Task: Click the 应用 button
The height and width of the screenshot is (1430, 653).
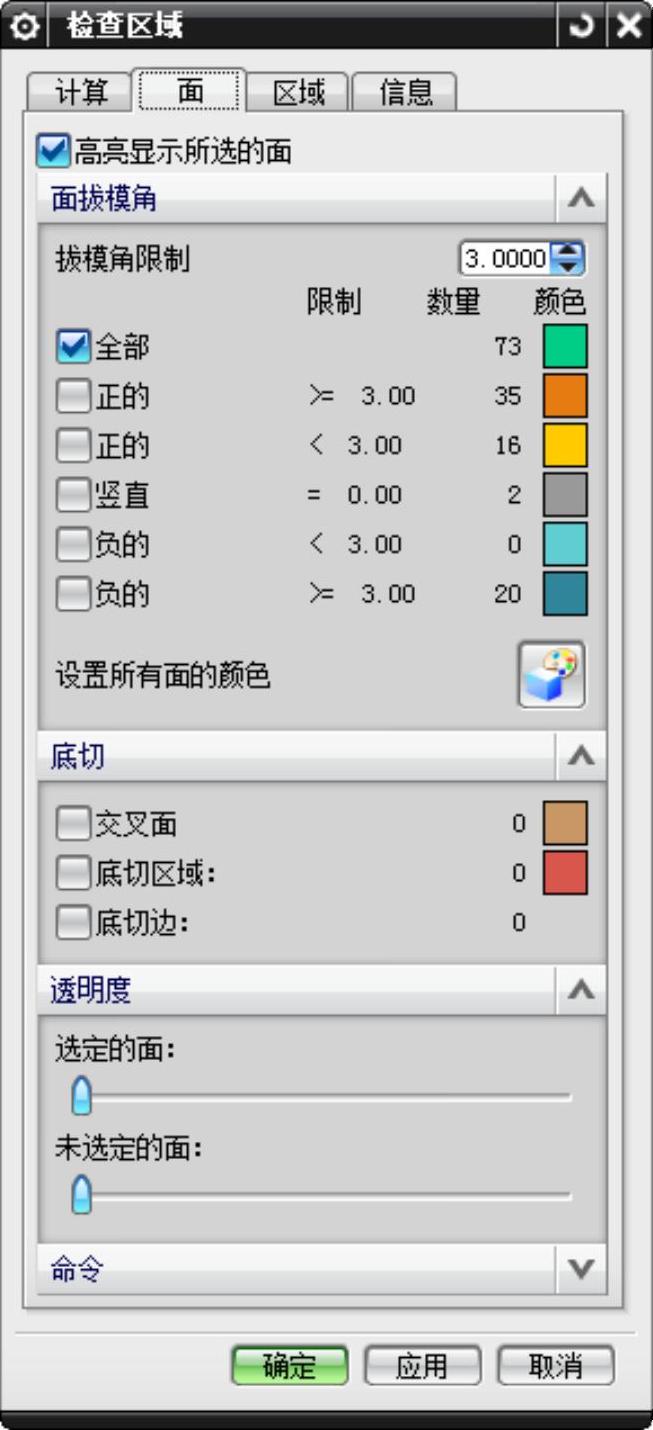Action: pyautogui.click(x=422, y=1366)
